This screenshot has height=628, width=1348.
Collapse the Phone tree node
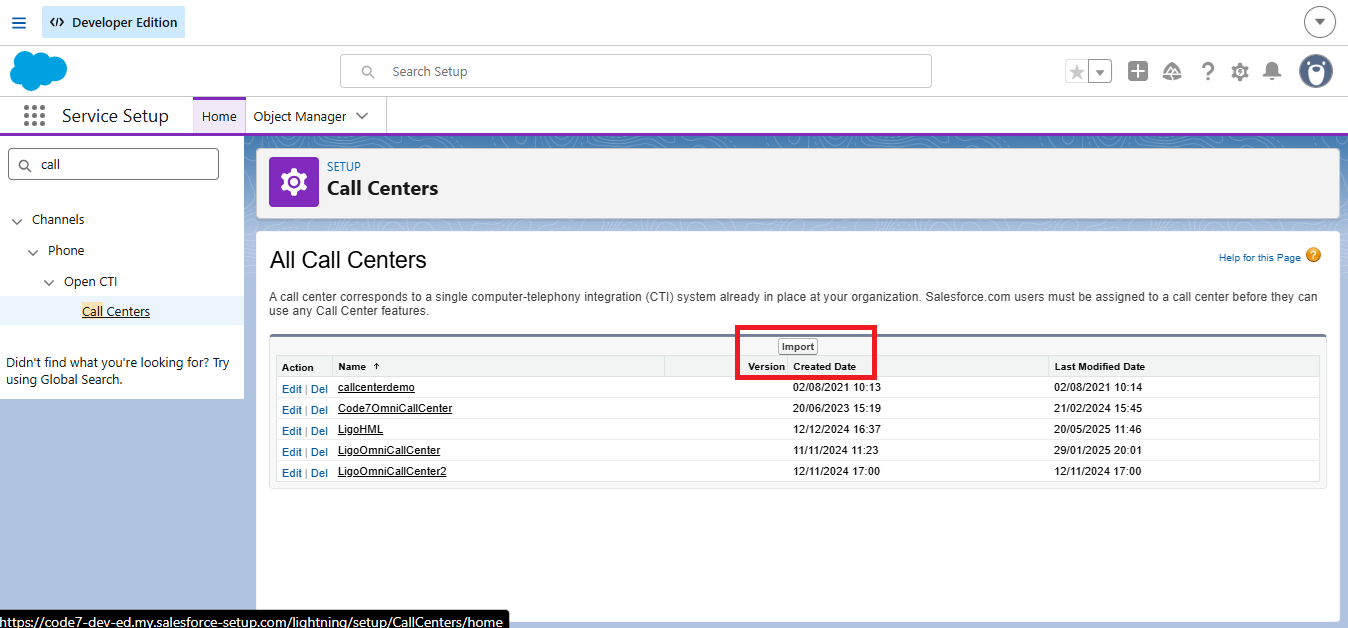(x=33, y=251)
